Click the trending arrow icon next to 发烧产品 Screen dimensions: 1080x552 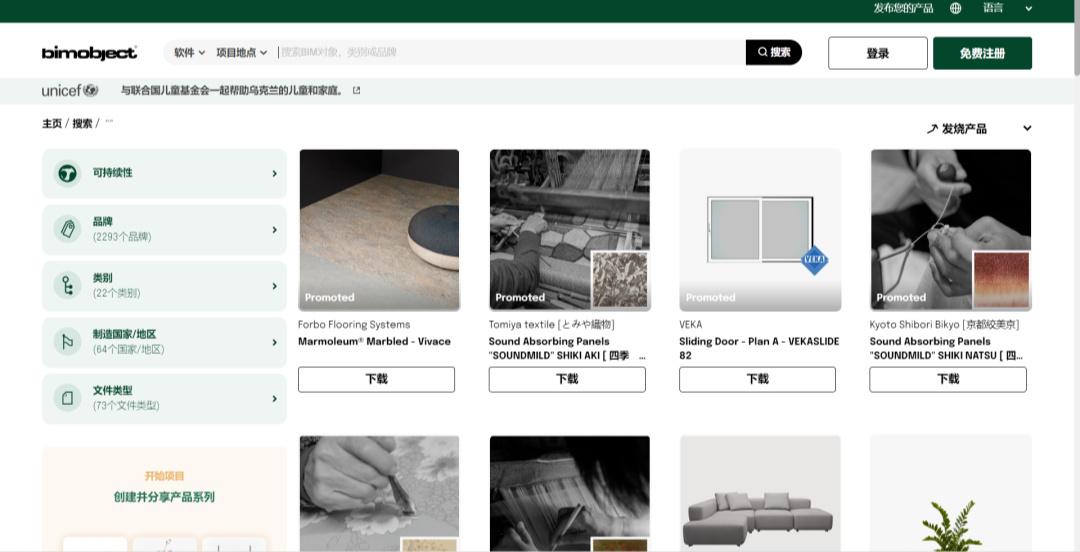click(x=933, y=129)
